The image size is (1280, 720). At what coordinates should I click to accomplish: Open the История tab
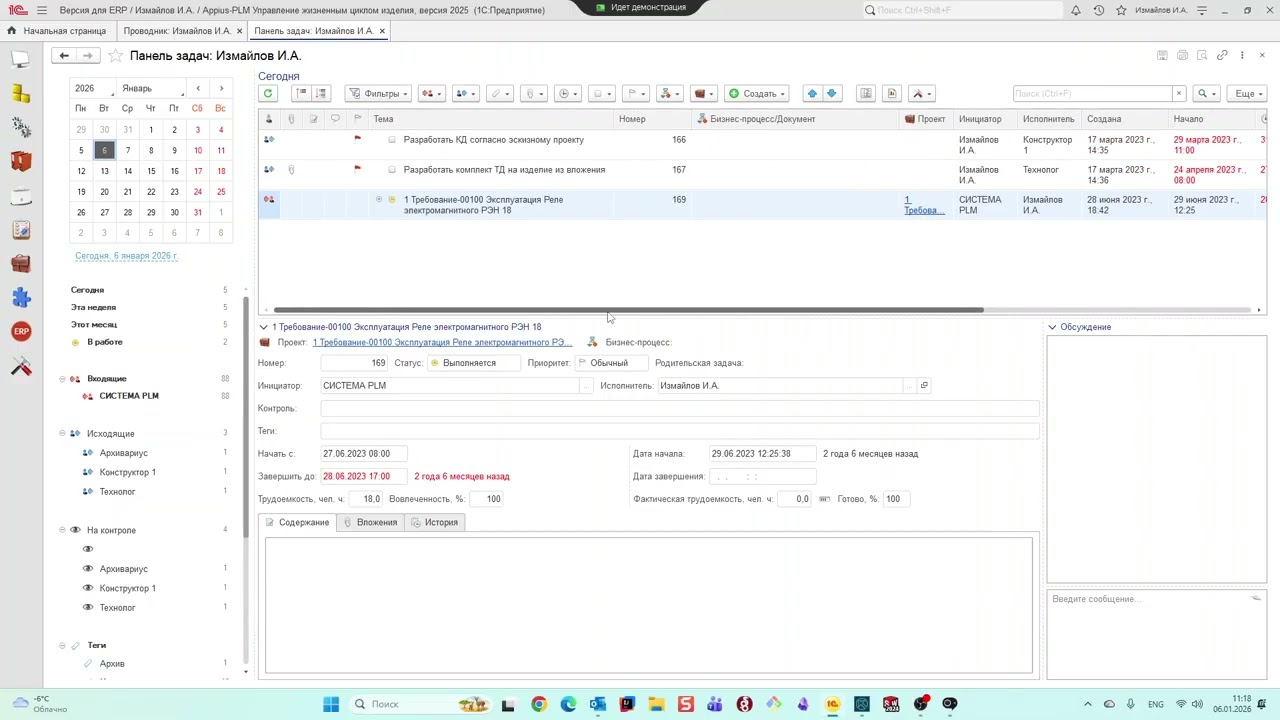pos(434,522)
